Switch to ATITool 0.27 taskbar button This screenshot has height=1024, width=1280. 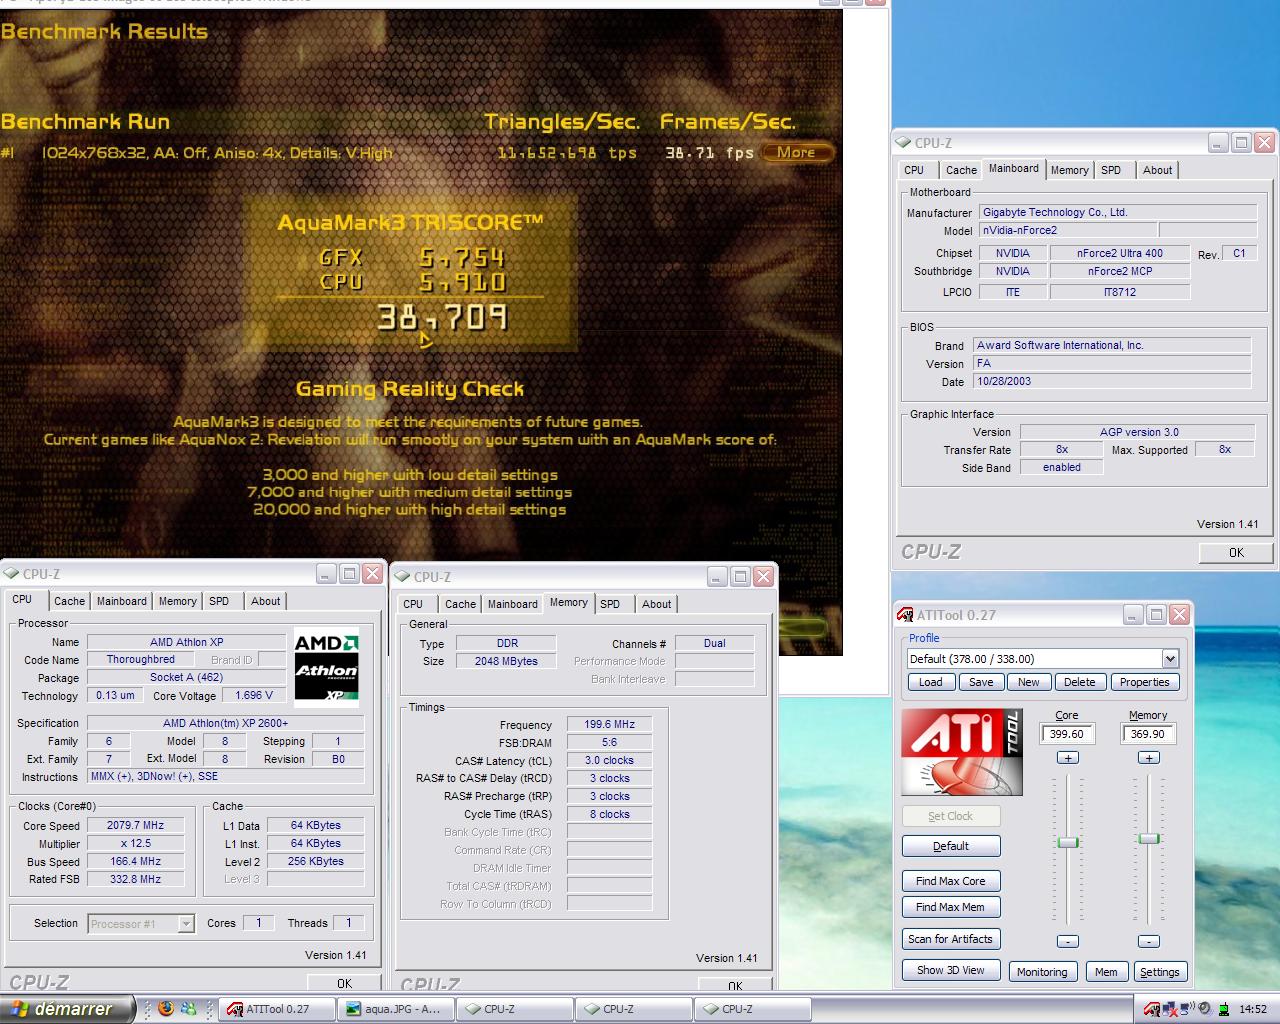click(x=277, y=1009)
